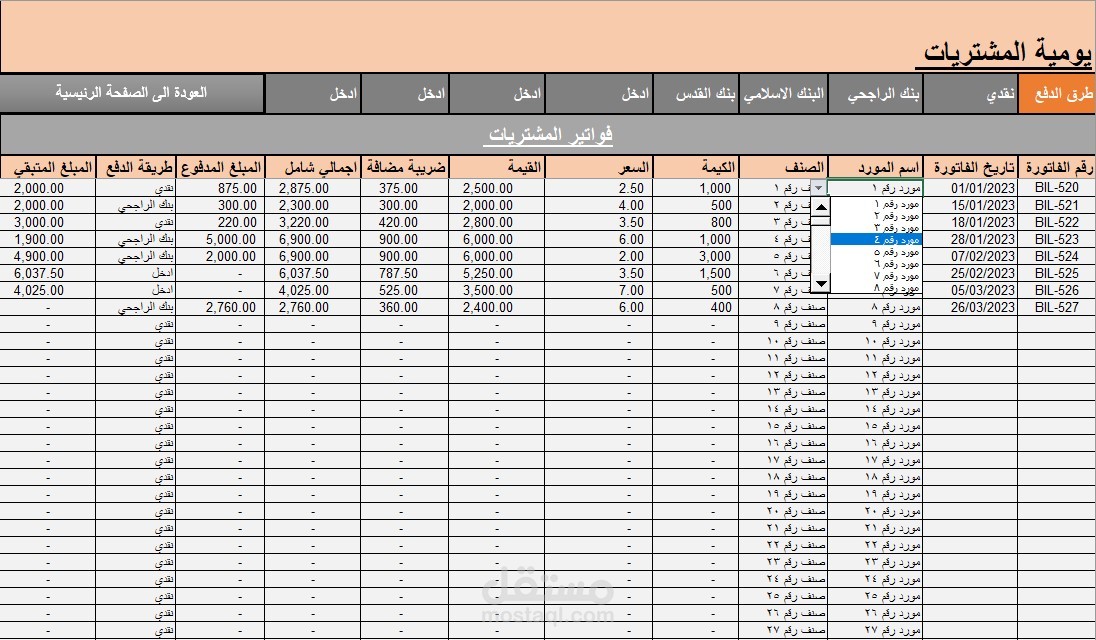The height and width of the screenshot is (640, 1096).
Task: Select payment method cell in BIL-521 row
Action: tap(136, 205)
